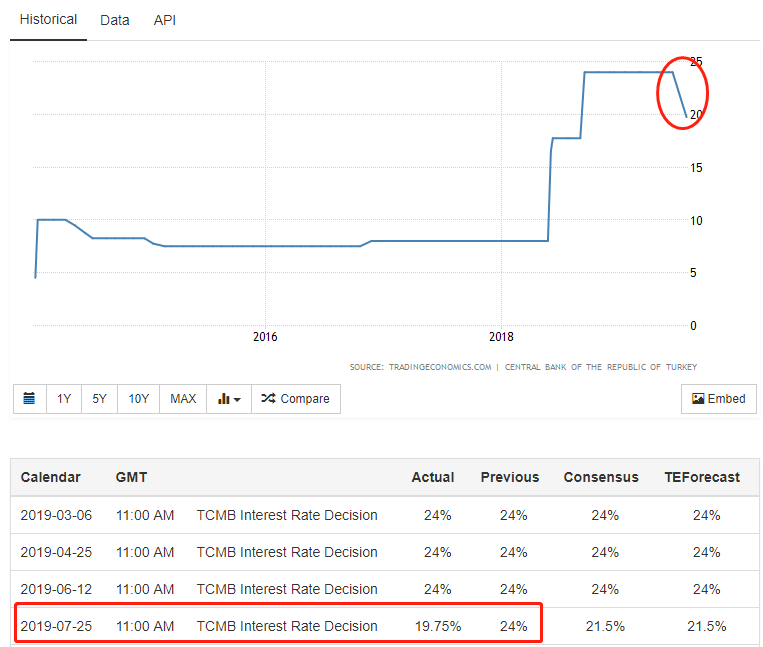
Task: Click the Consensus column header
Action: coord(600,477)
